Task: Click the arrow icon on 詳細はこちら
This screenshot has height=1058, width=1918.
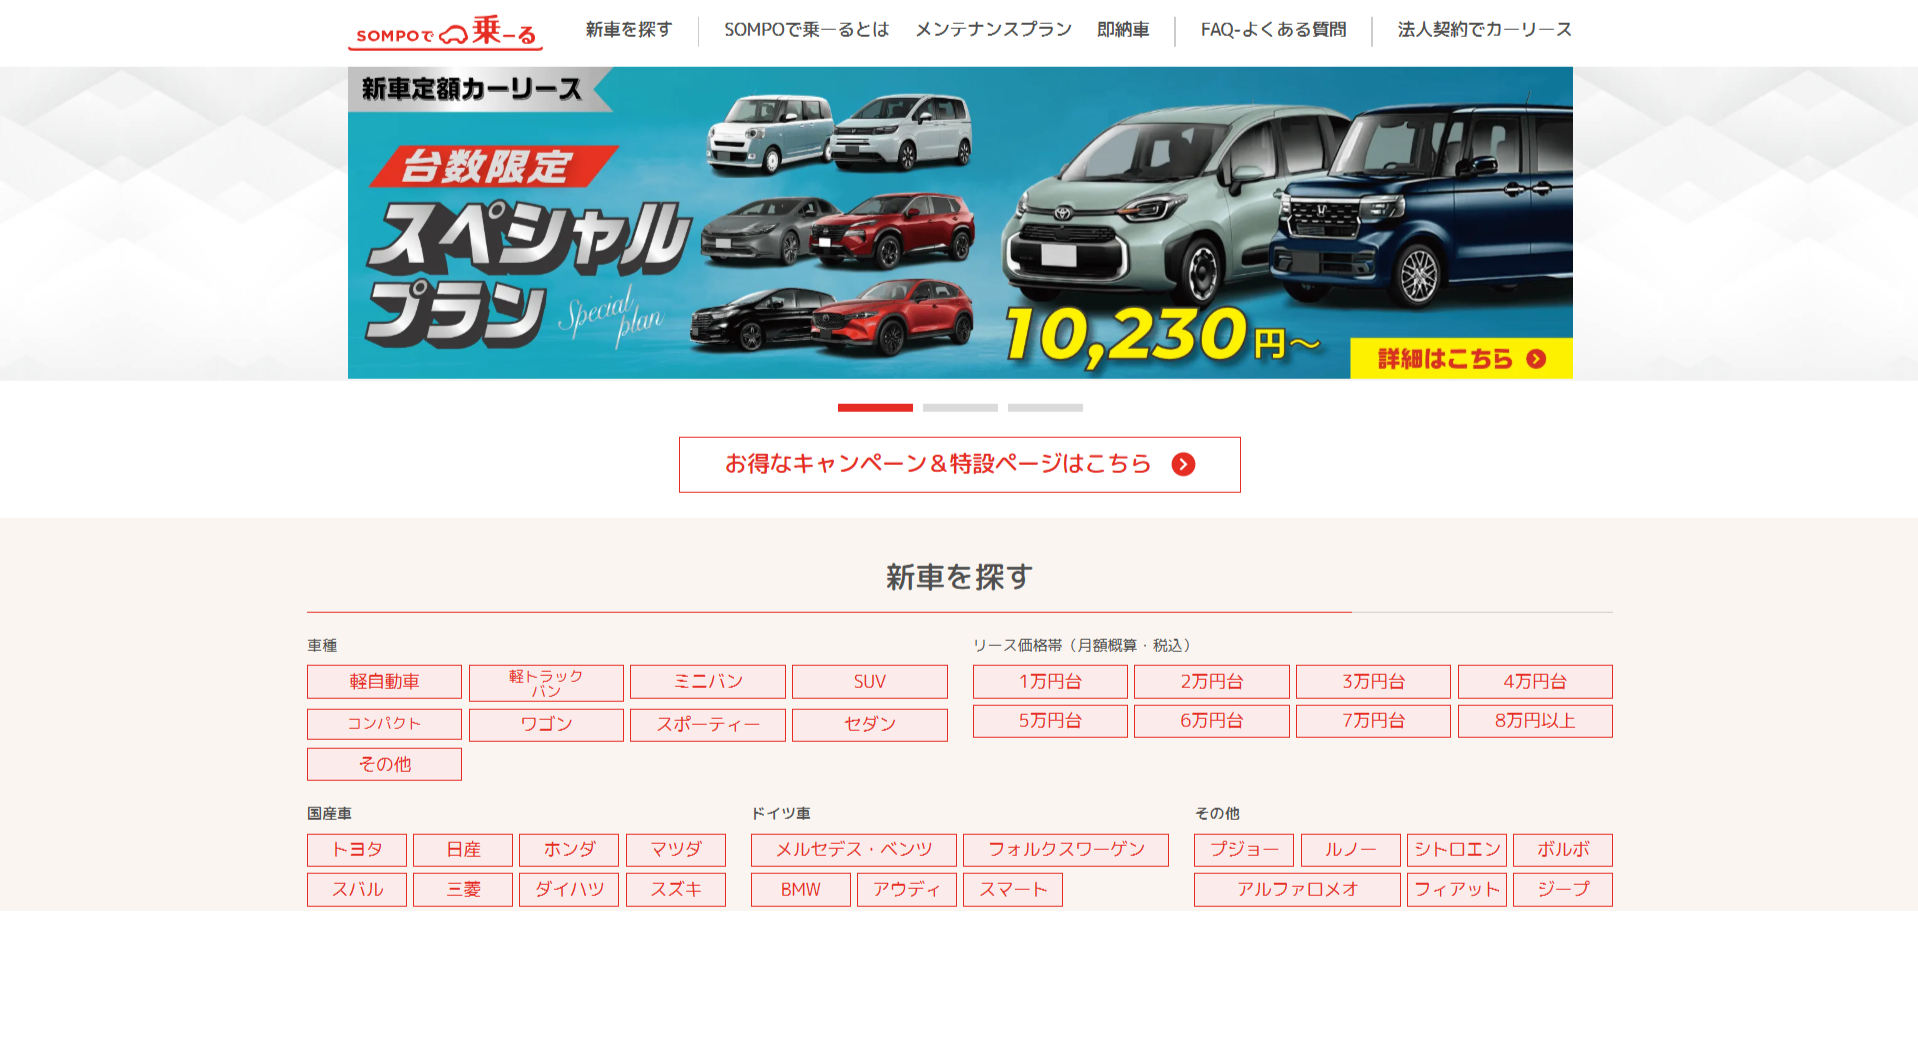Action: click(1536, 359)
